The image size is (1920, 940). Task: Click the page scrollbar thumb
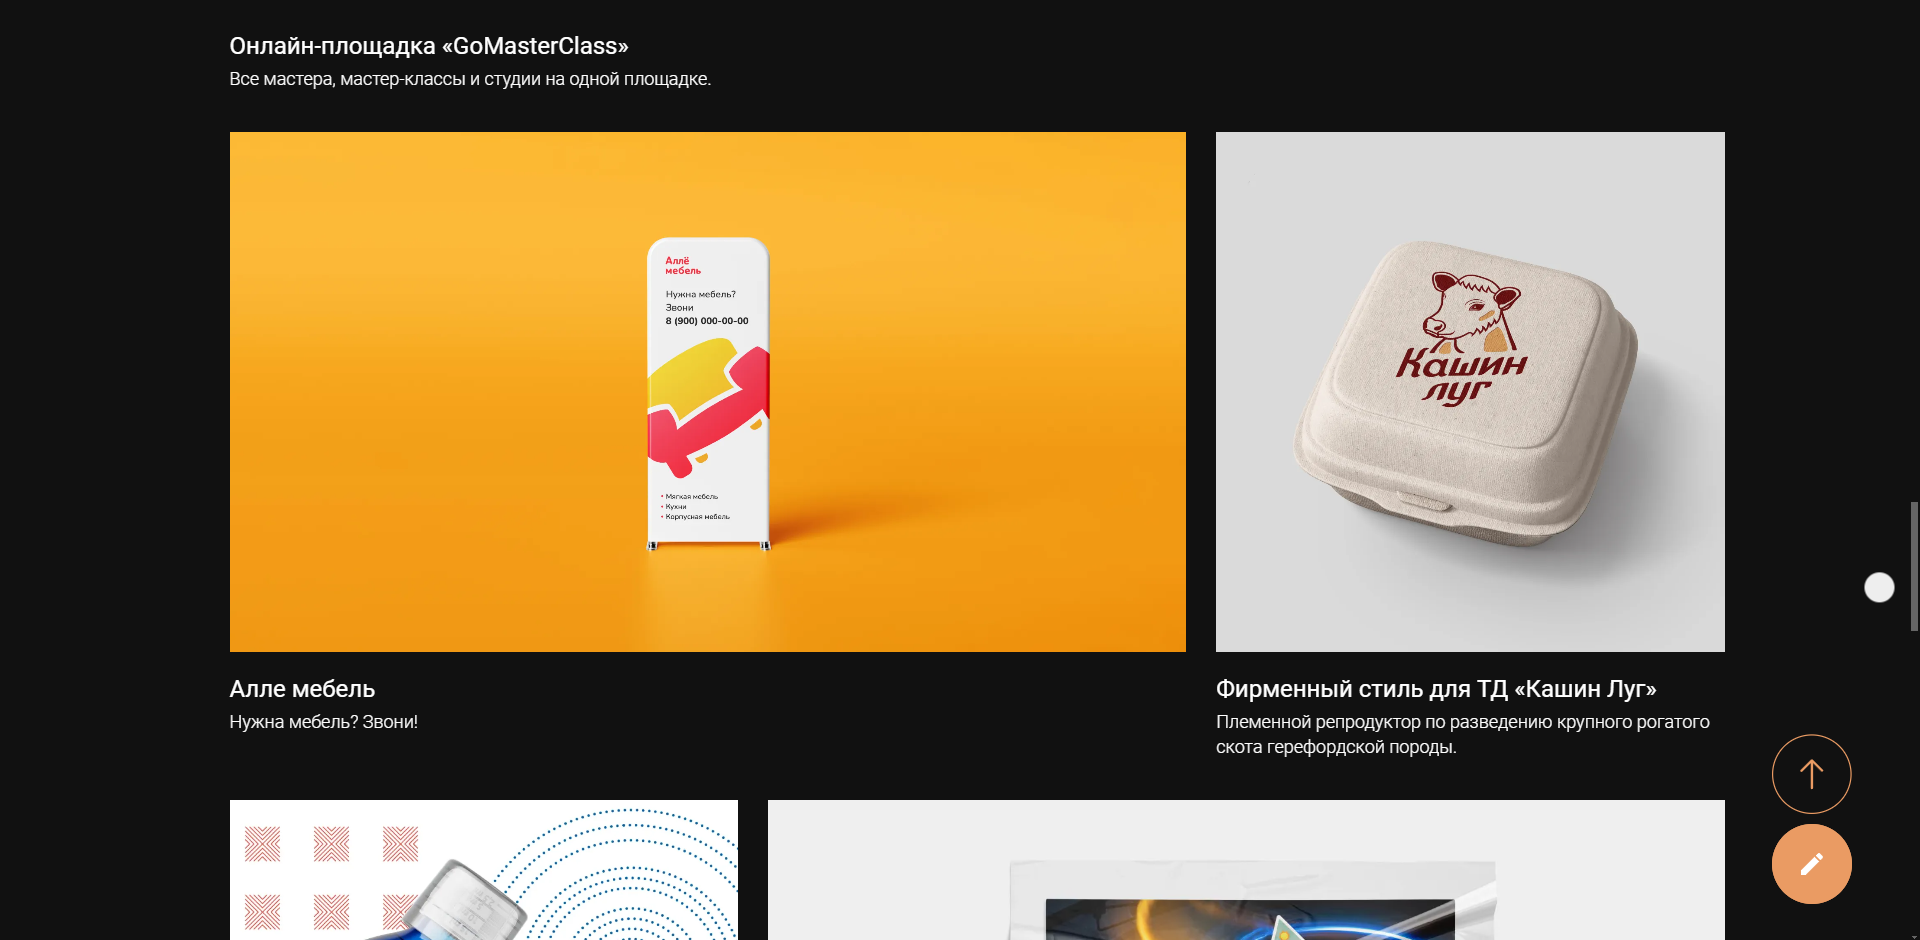tap(1914, 566)
